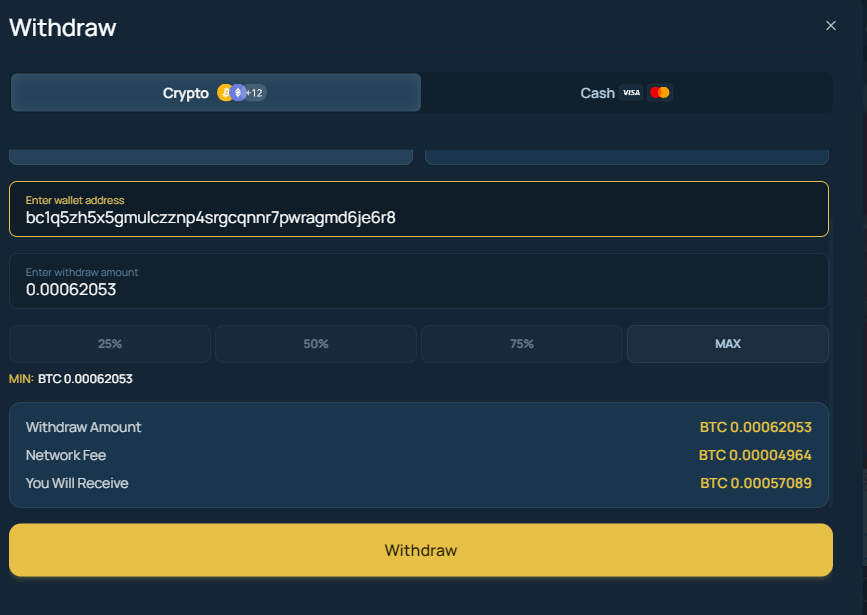This screenshot has width=867, height=615.
Task: Click the Bitcoin coin icon
Action: 225,92
